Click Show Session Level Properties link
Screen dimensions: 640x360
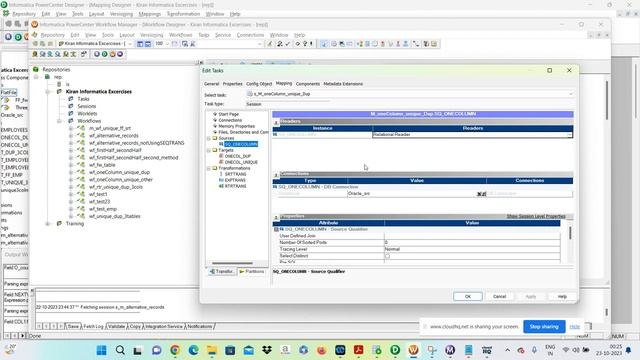tap(536, 216)
